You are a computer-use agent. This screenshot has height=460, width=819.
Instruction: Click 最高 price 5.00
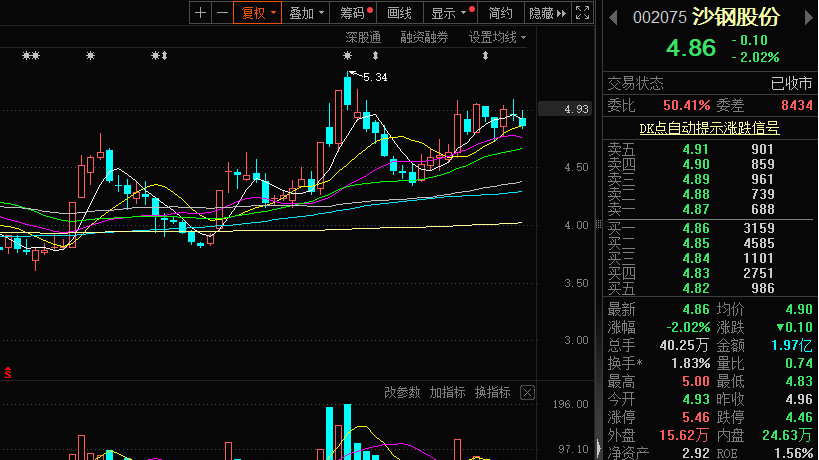click(696, 382)
